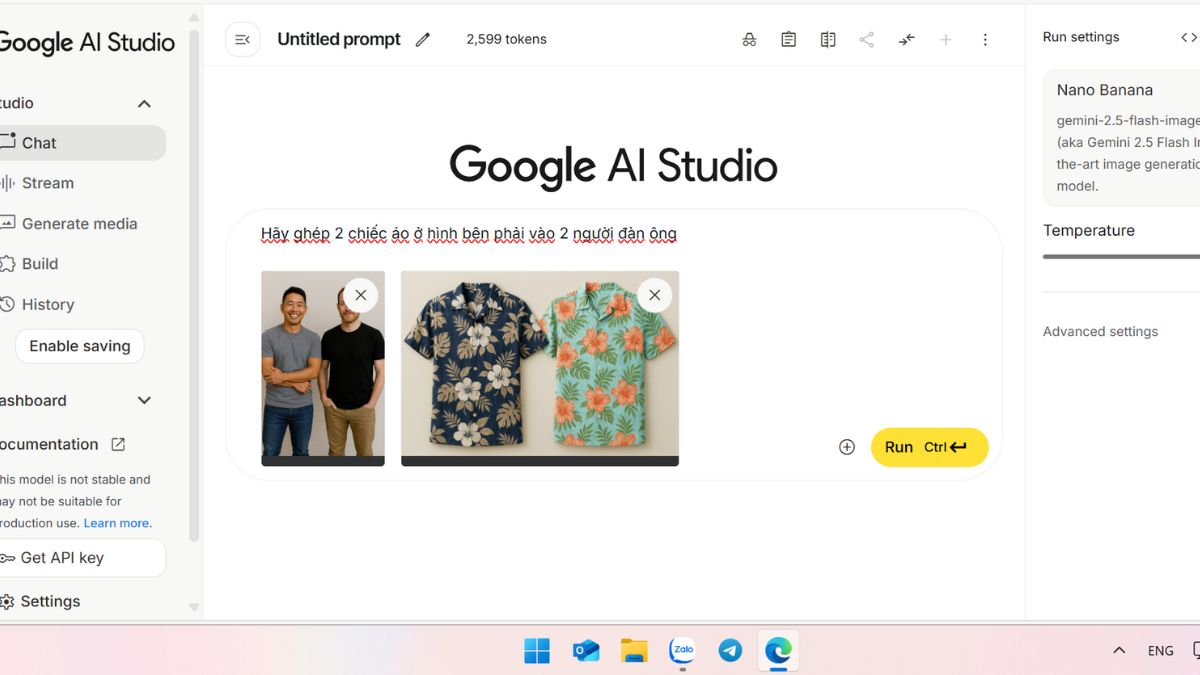Click the 2,599 tokens count
Viewport: 1200px width, 675px height.
click(506, 39)
